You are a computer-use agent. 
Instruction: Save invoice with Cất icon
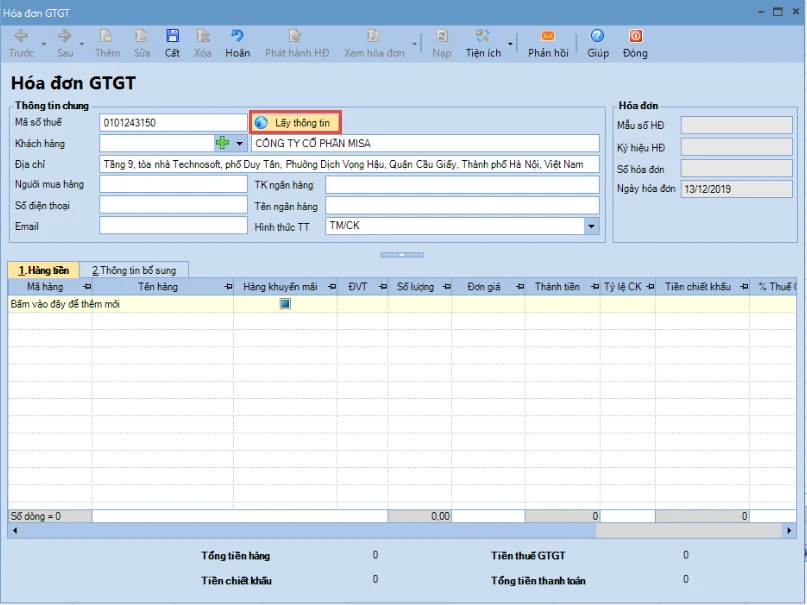click(x=172, y=35)
